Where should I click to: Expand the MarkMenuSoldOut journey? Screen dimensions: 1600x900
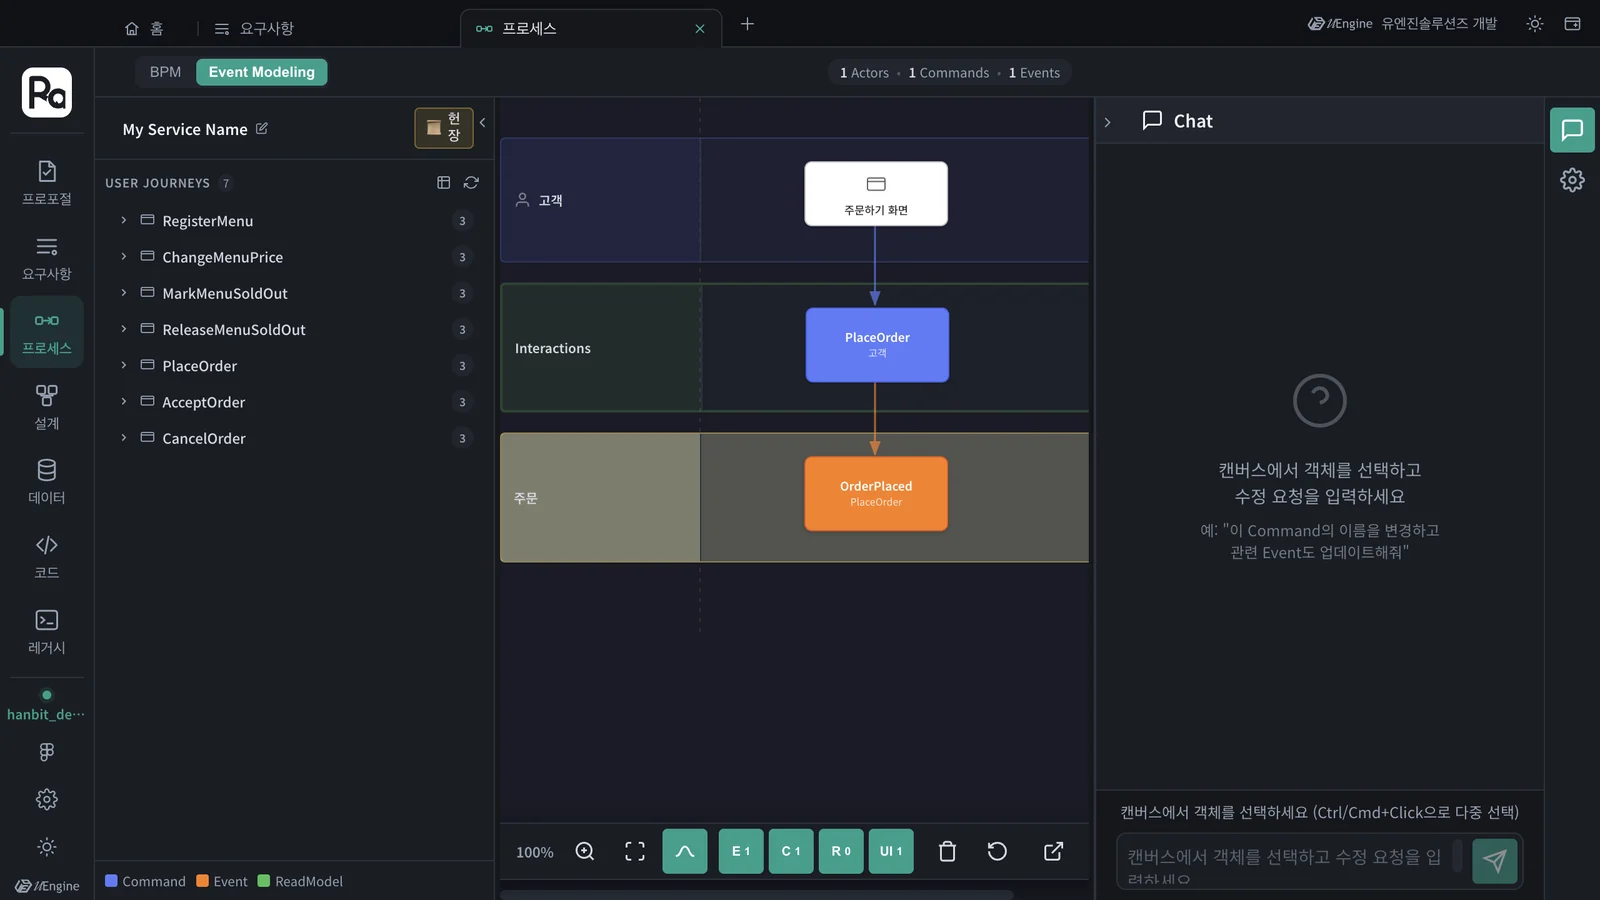coord(124,292)
